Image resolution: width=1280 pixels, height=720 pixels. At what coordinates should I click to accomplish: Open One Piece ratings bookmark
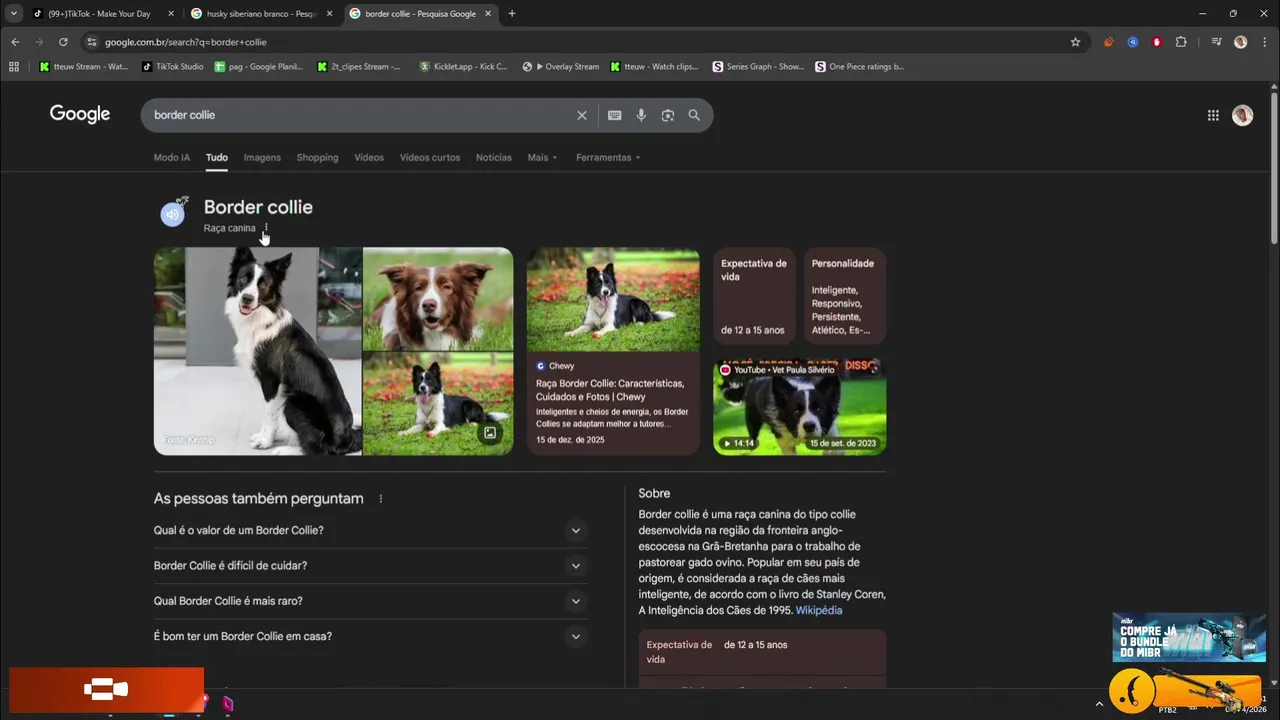[859, 67]
